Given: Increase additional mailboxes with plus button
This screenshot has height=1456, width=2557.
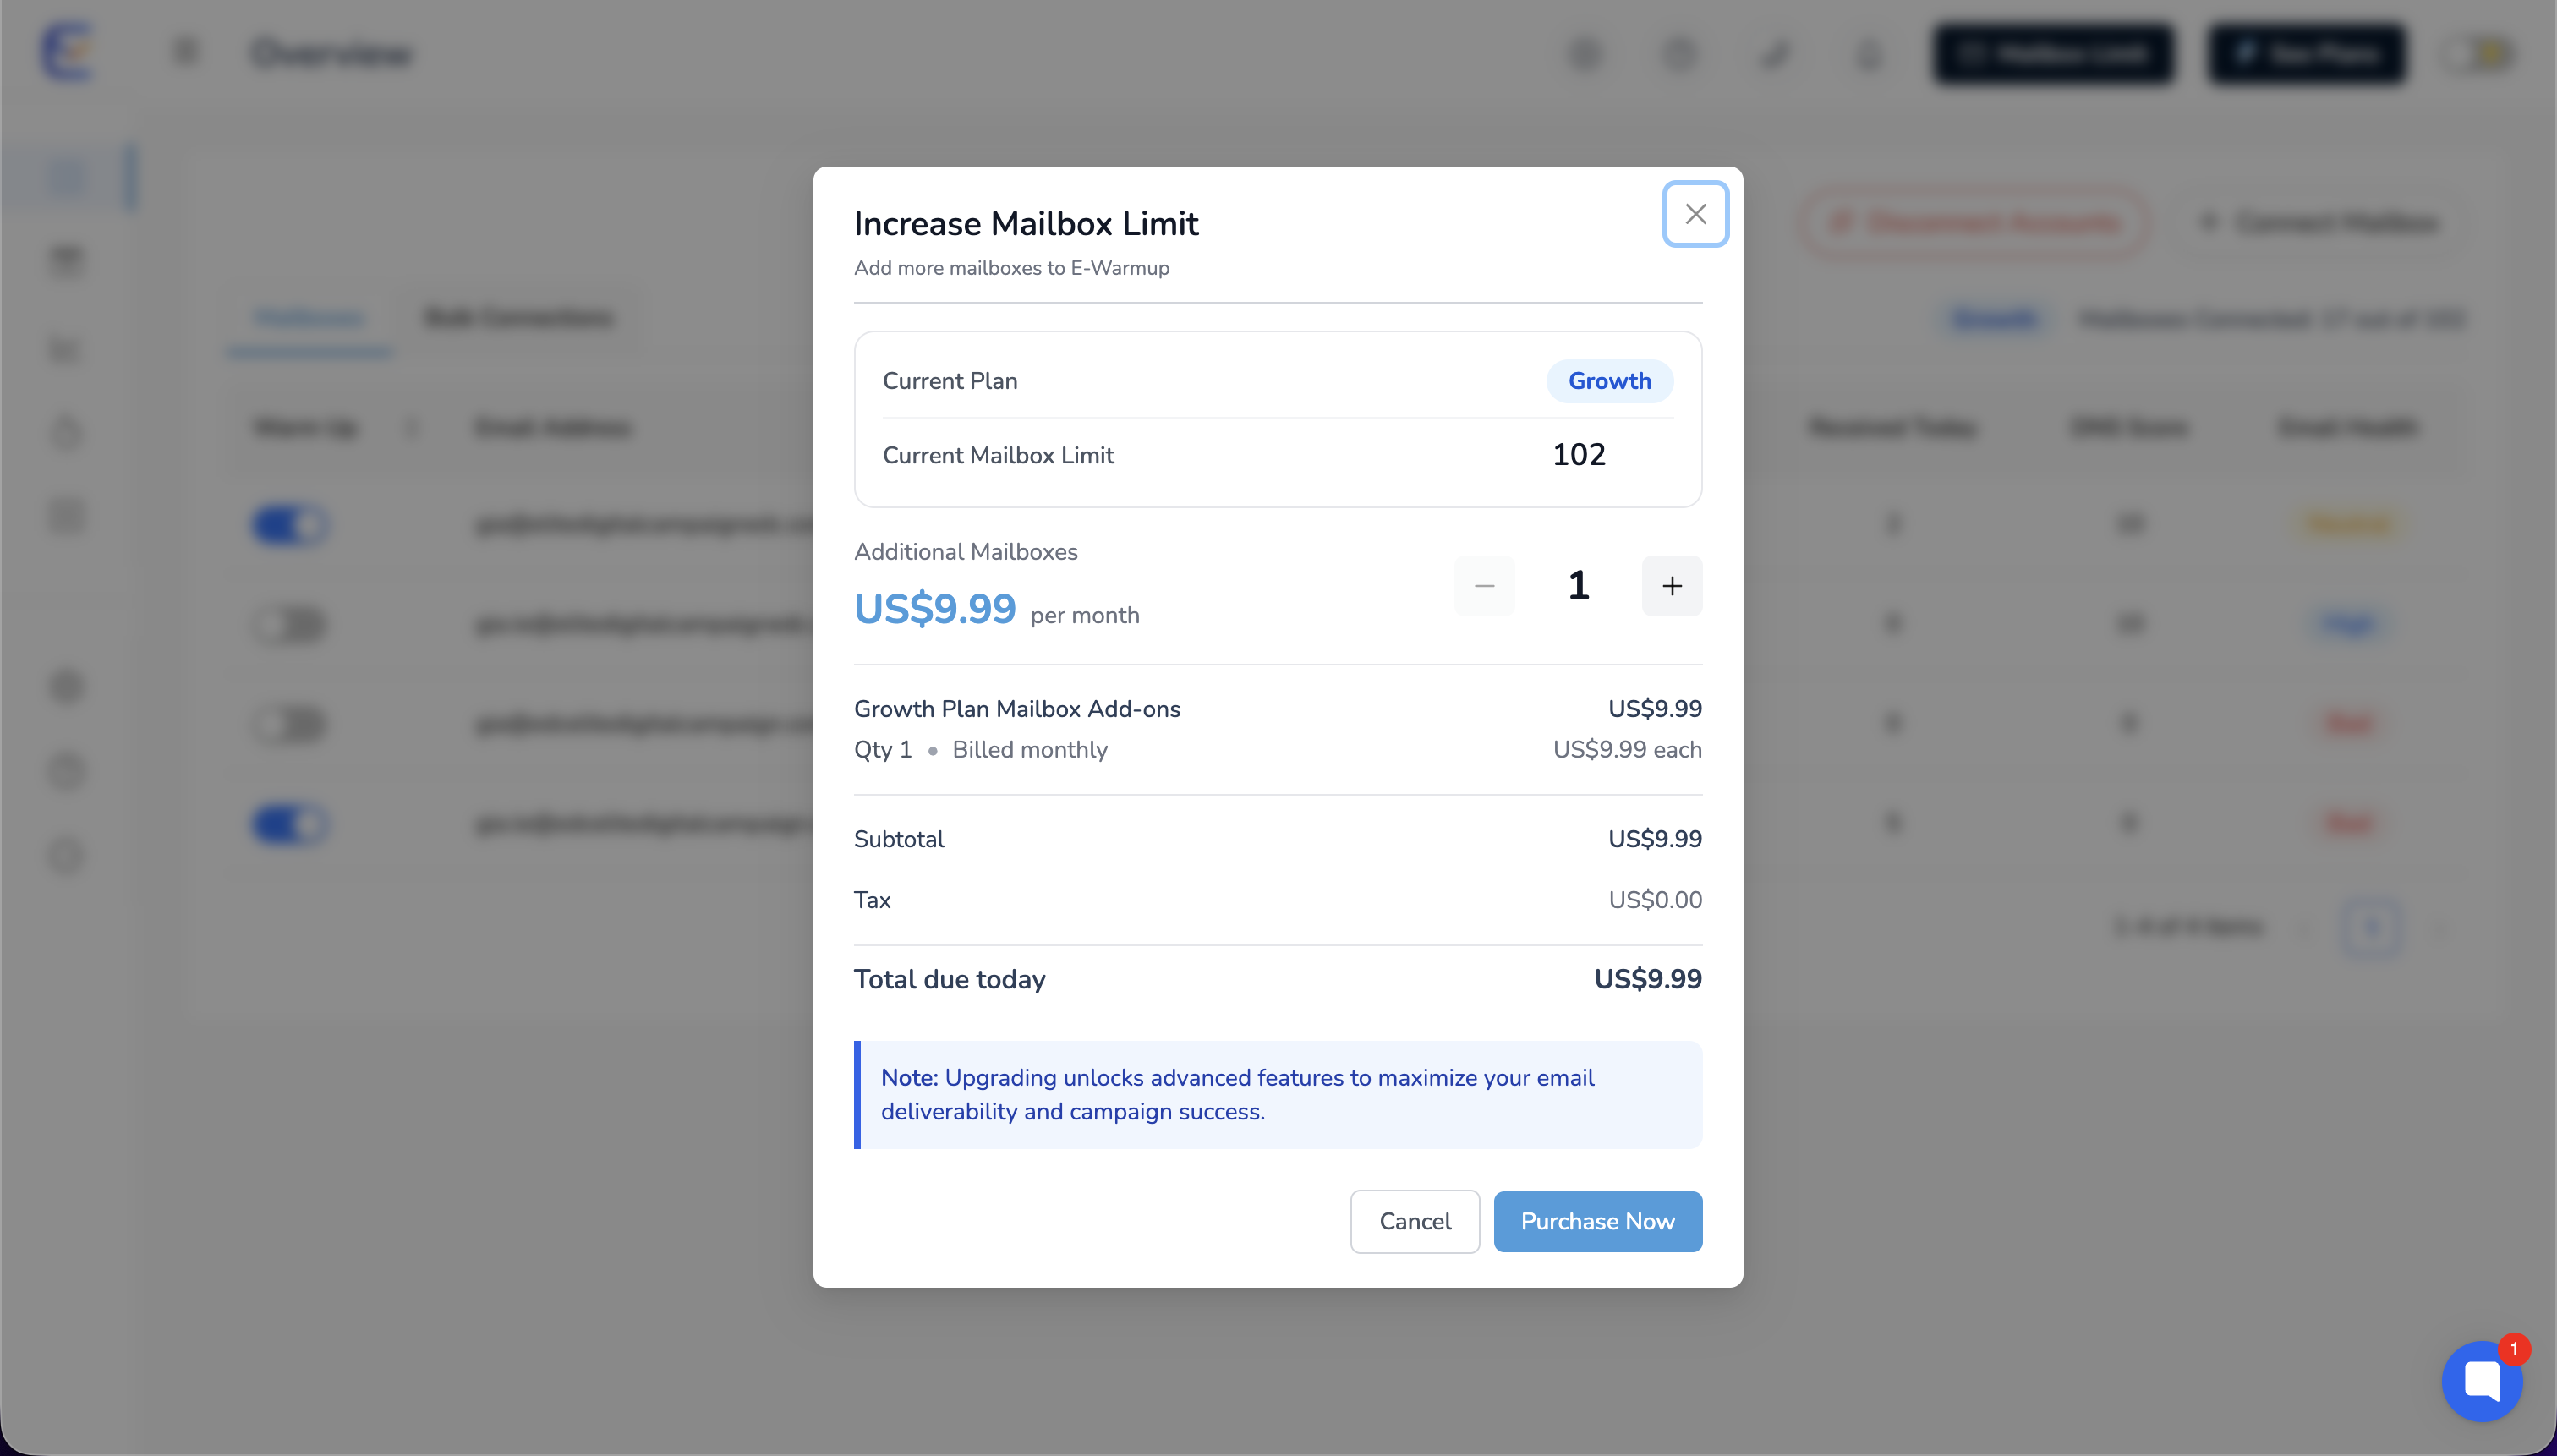Looking at the screenshot, I should pyautogui.click(x=1671, y=586).
